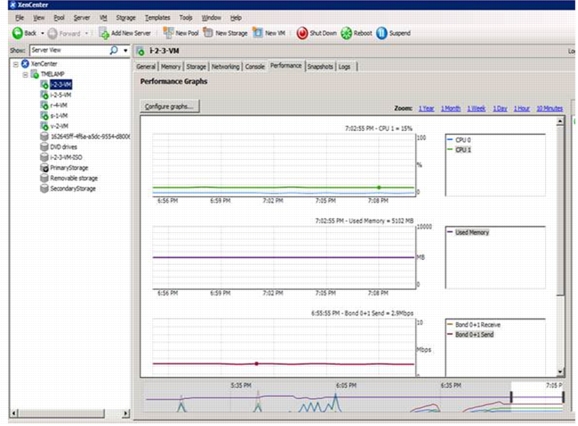Zoom graphs to 10 Minutes
578x426 pixels.
coord(549,108)
